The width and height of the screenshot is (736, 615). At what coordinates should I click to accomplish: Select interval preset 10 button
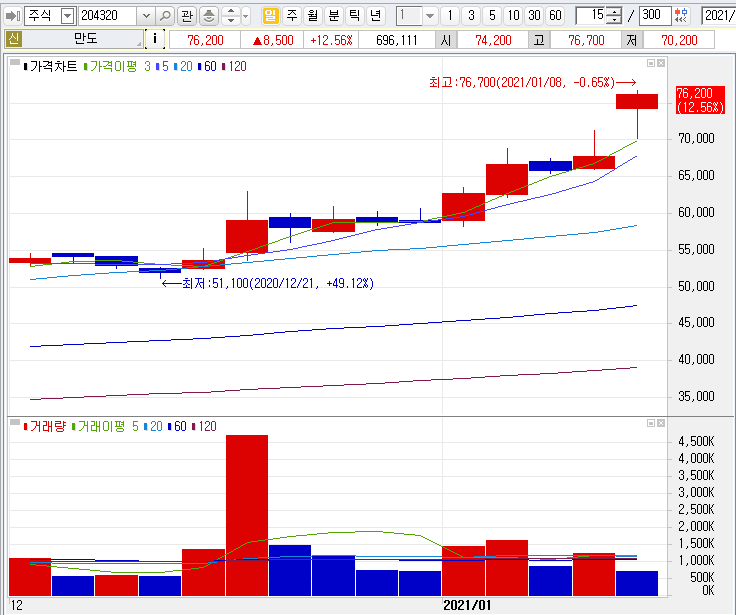(514, 16)
